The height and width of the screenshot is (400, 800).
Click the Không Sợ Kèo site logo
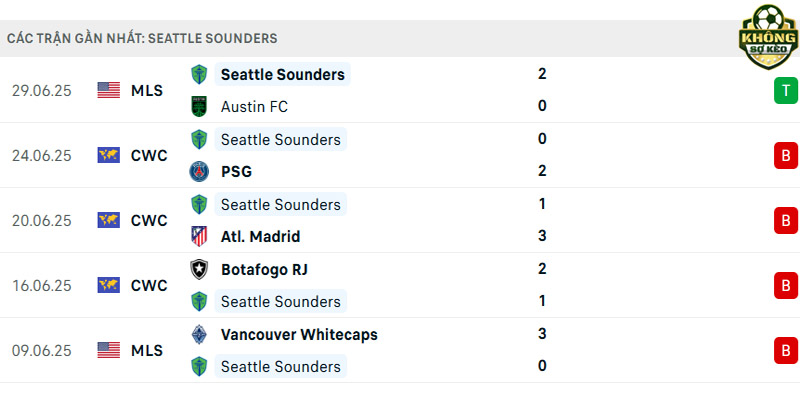pyautogui.click(x=768, y=37)
